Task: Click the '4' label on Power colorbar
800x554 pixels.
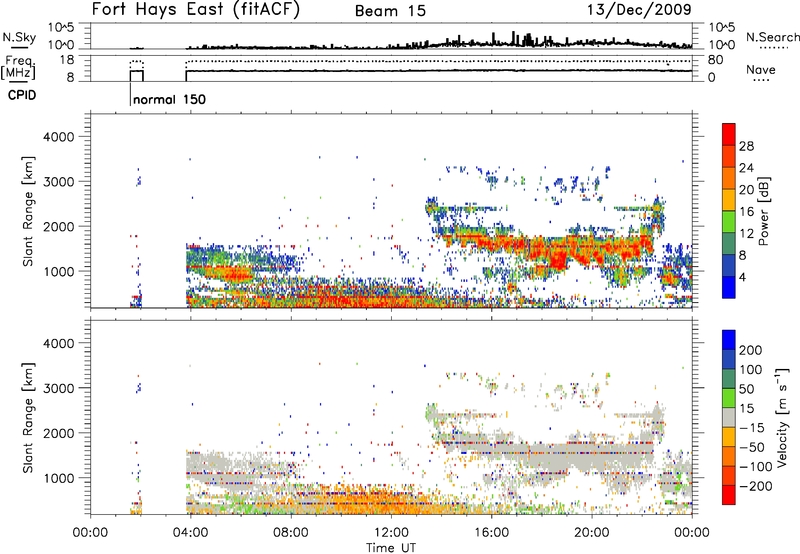Action: [742, 277]
